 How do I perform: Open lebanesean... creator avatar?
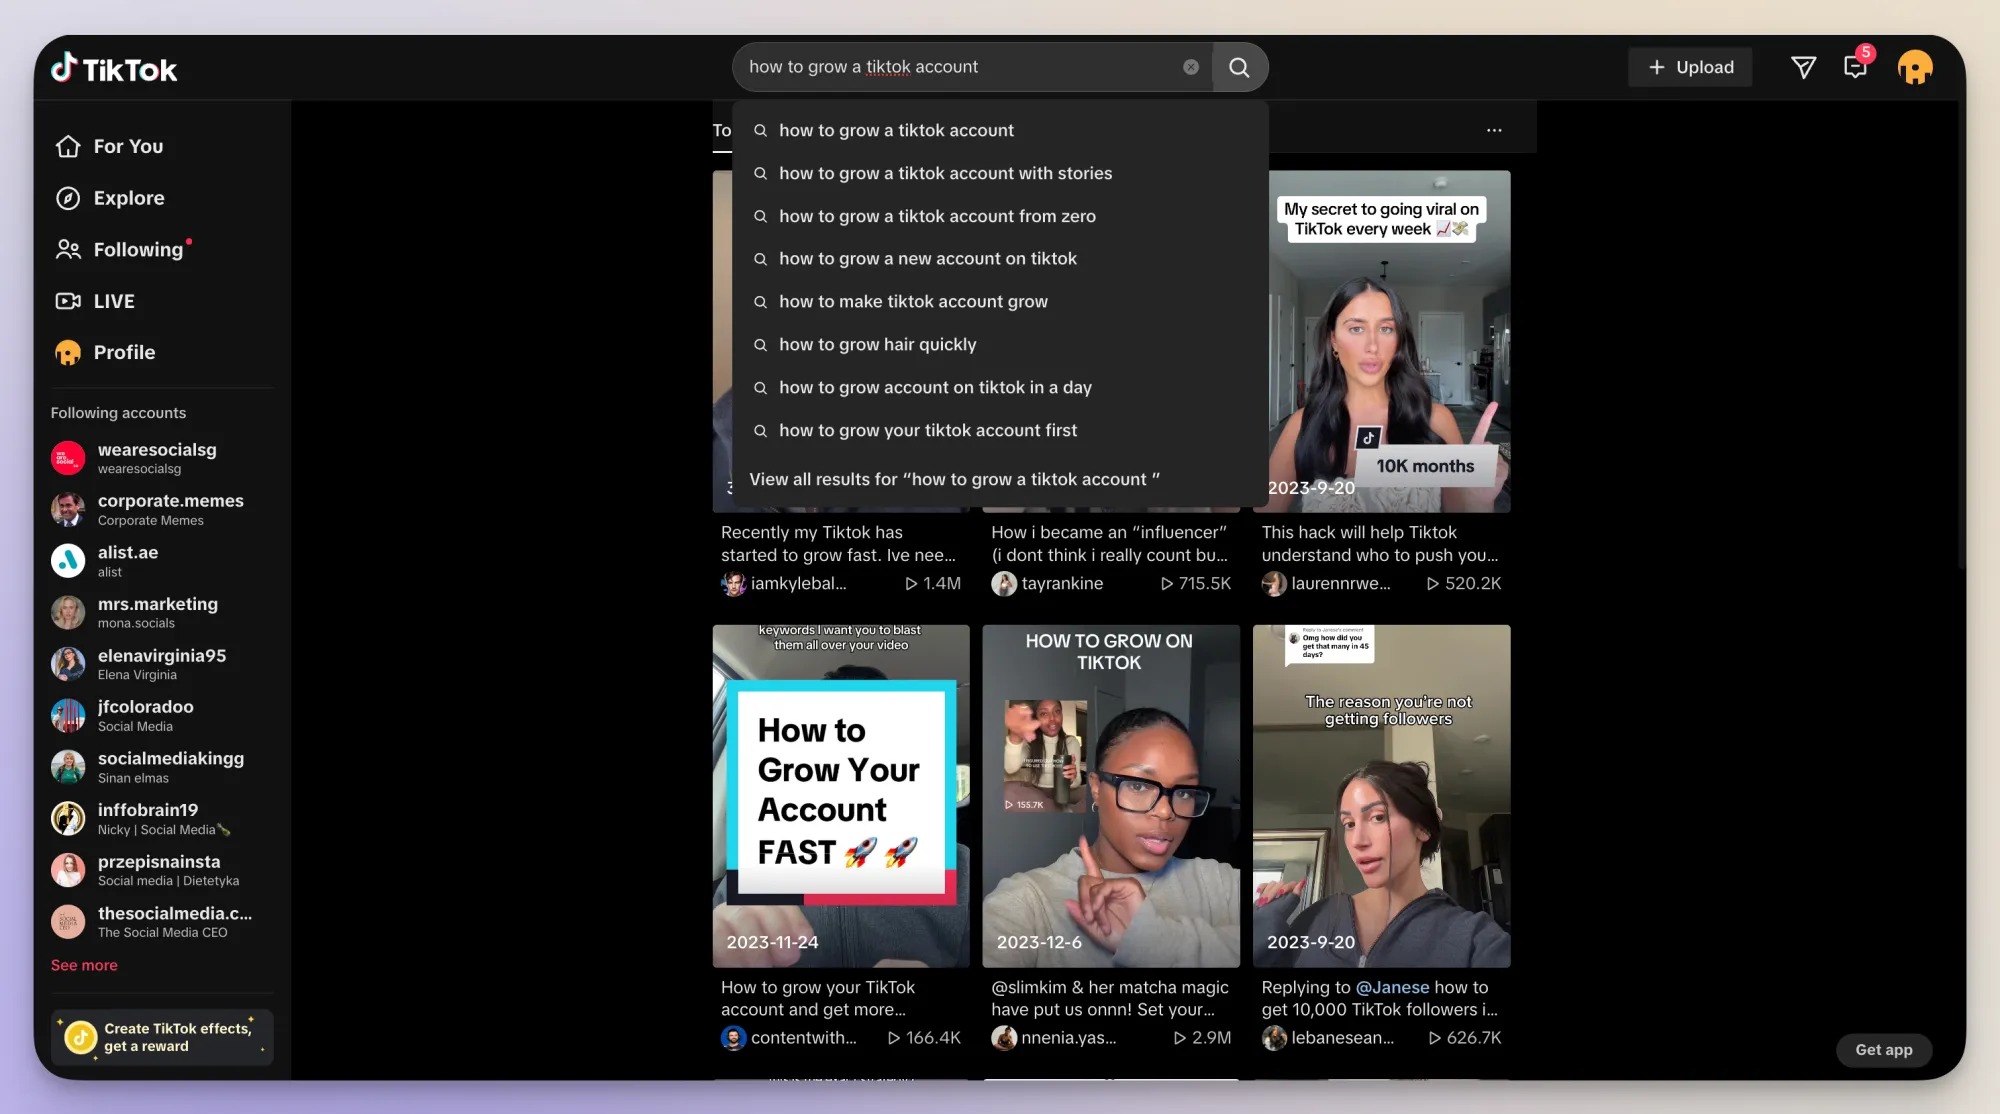(x=1274, y=1038)
